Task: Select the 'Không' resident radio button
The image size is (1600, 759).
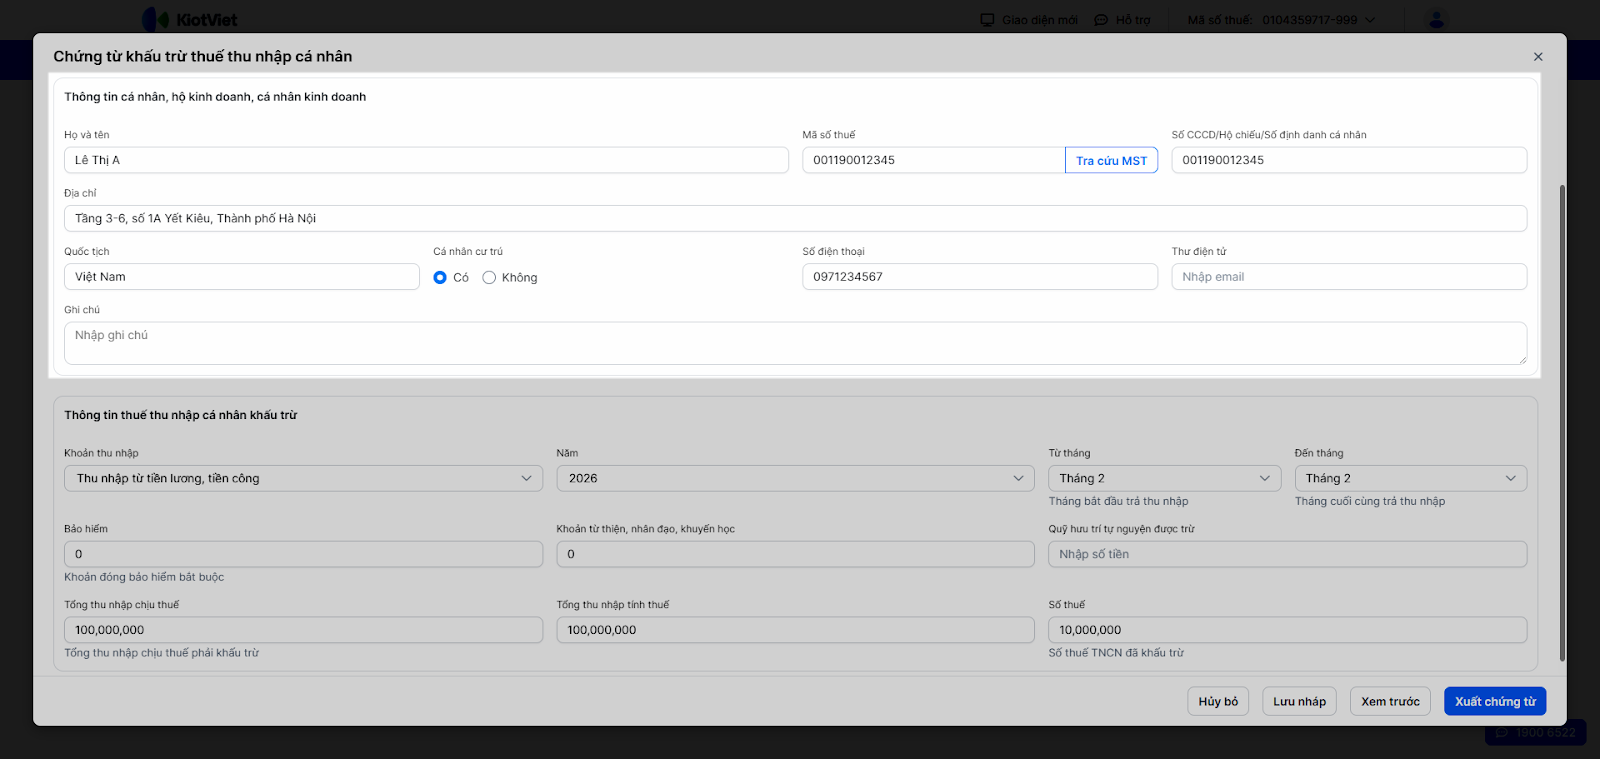Action: (x=489, y=278)
